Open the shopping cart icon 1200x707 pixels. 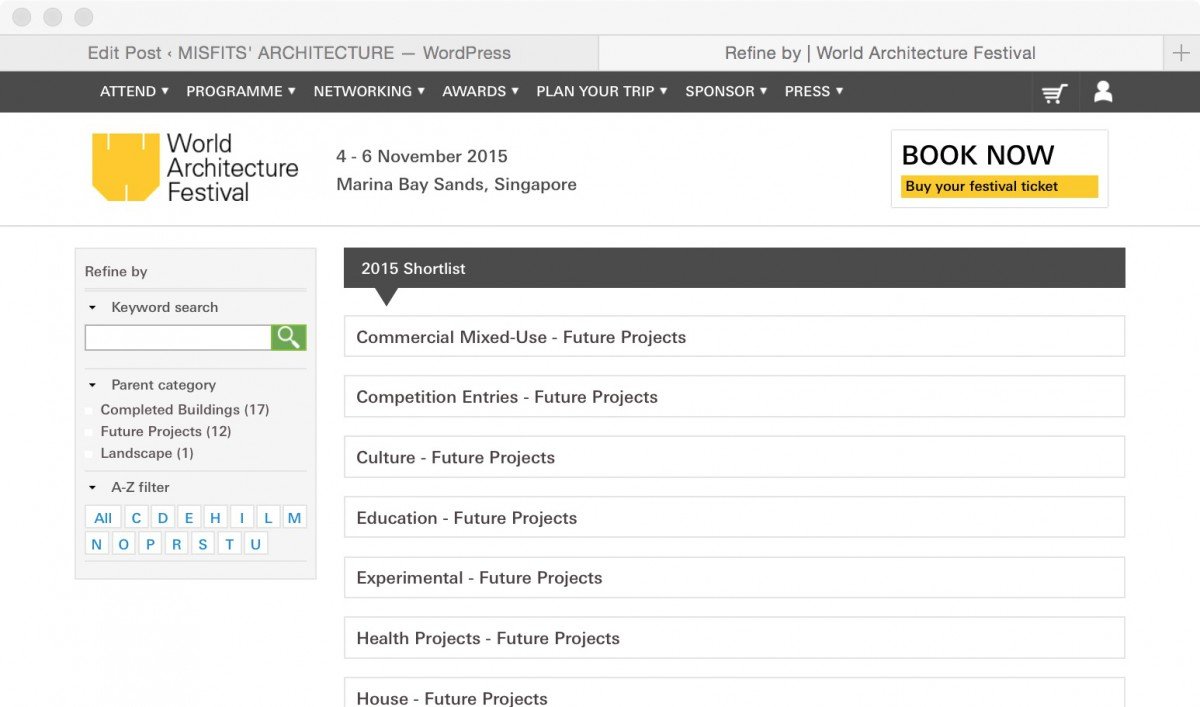1054,93
